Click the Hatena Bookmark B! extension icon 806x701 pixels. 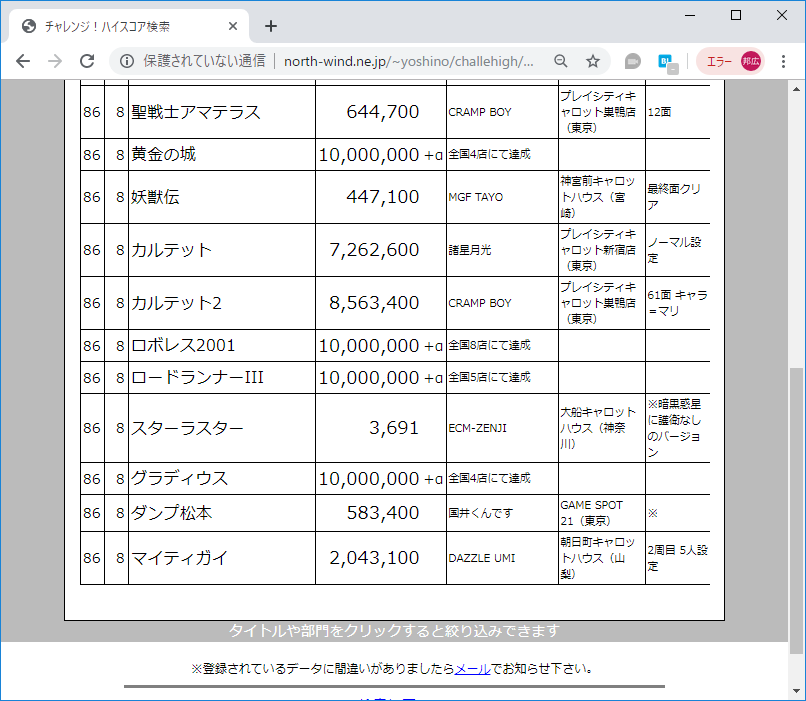tap(663, 60)
